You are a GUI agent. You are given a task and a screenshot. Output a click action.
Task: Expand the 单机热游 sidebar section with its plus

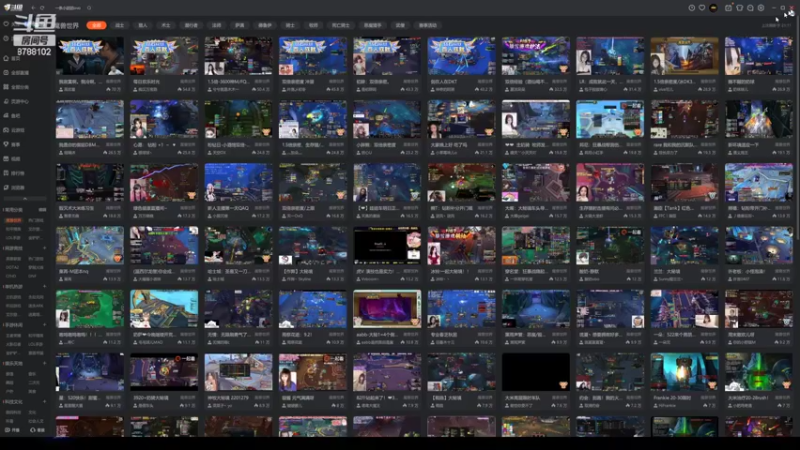point(44,286)
